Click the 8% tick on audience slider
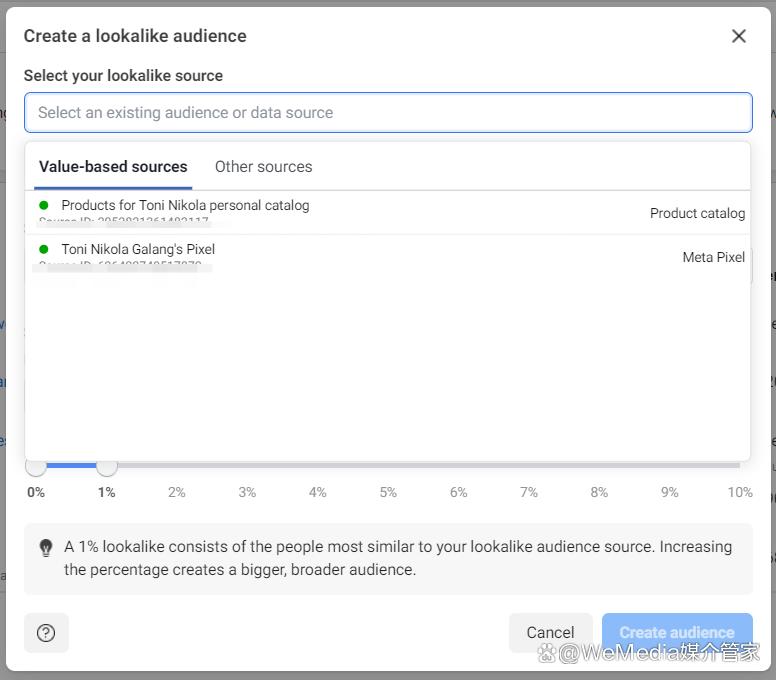The height and width of the screenshot is (680, 776). coord(599,492)
